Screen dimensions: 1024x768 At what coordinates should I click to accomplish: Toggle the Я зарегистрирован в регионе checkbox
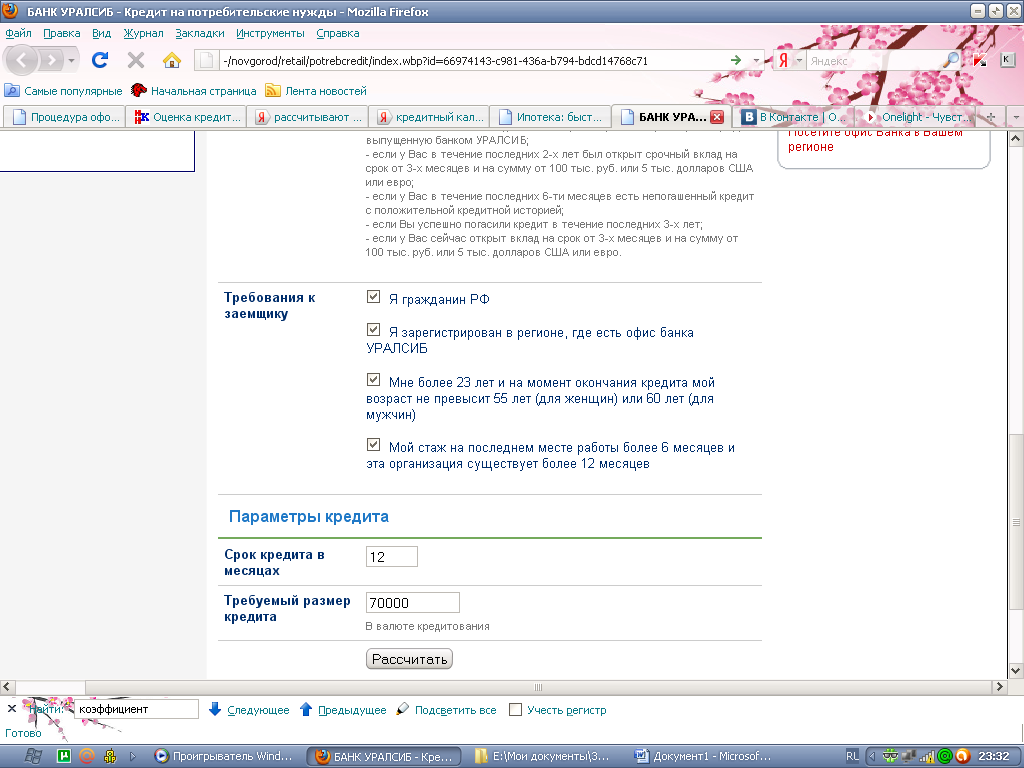click(374, 330)
